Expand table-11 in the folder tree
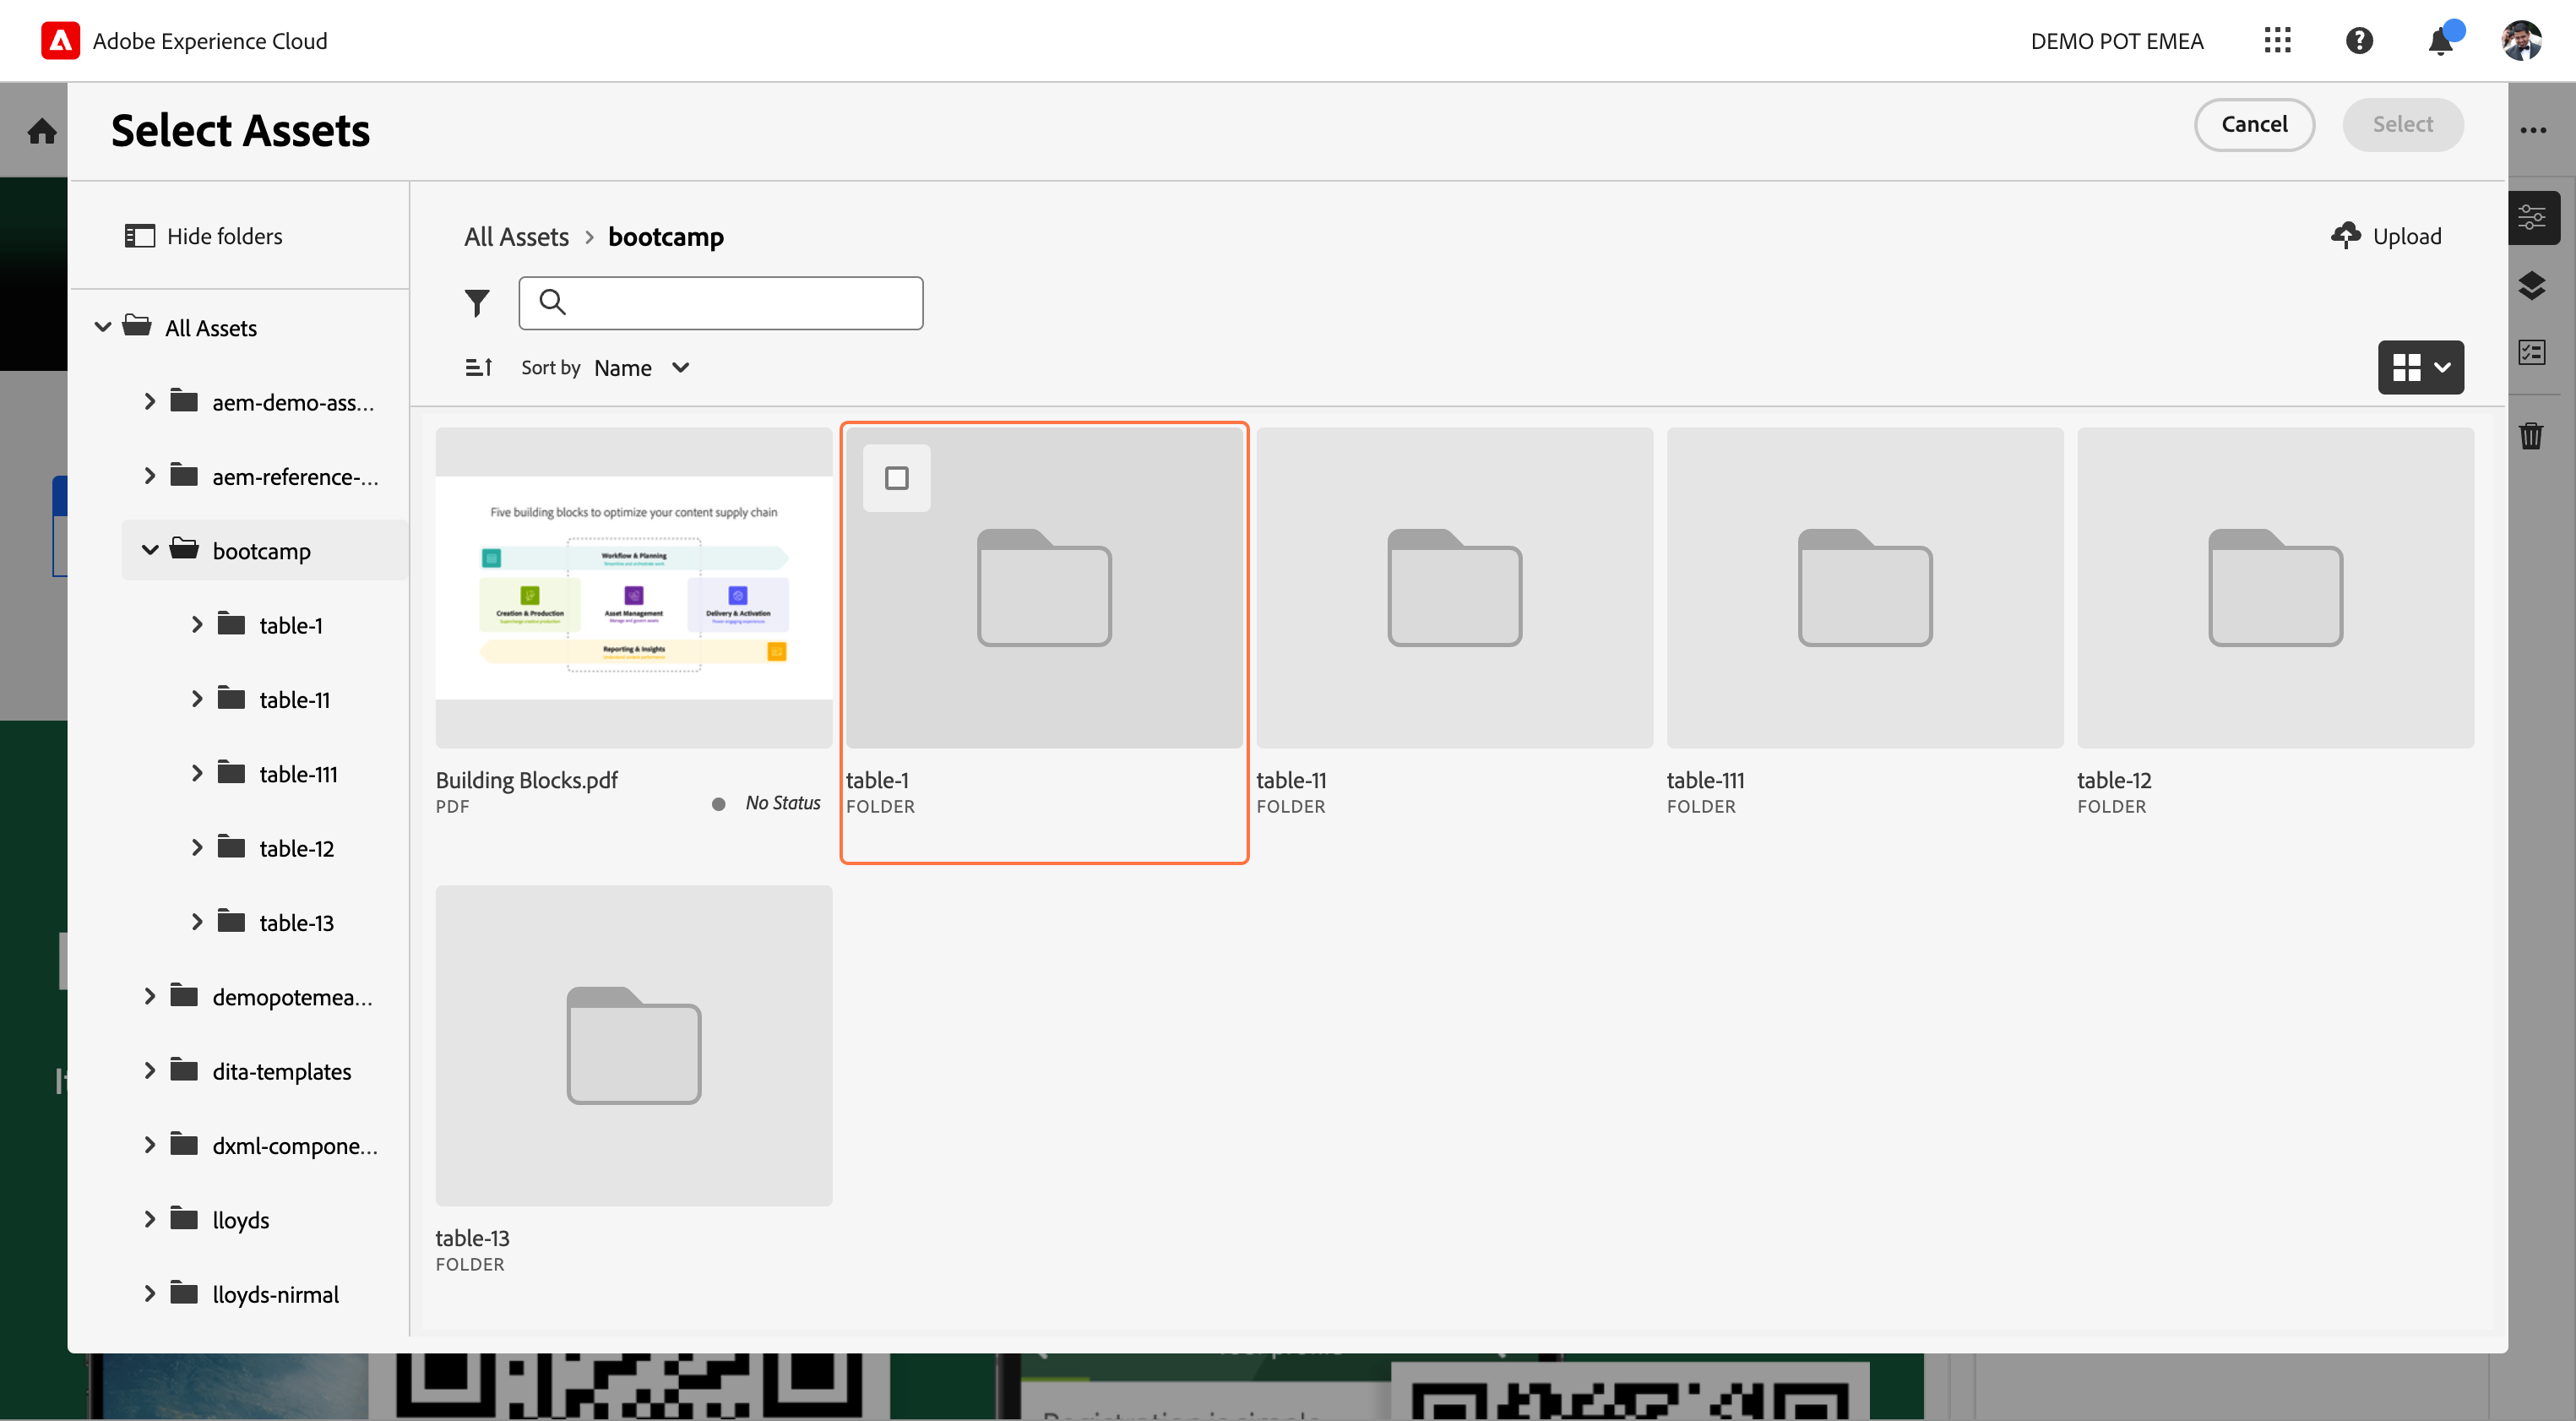Viewport: 2576px width, 1421px height. click(196, 699)
